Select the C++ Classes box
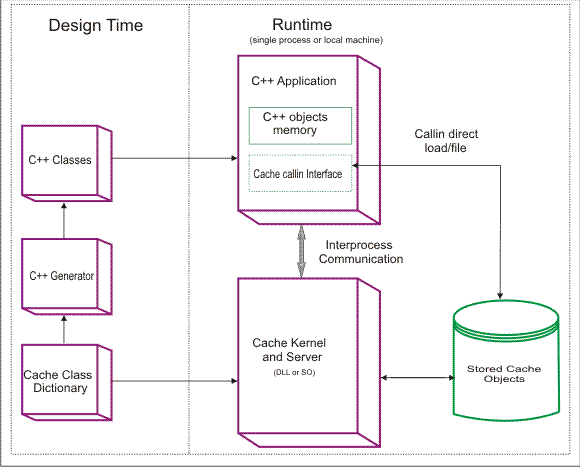This screenshot has width=580, height=467. click(x=67, y=163)
